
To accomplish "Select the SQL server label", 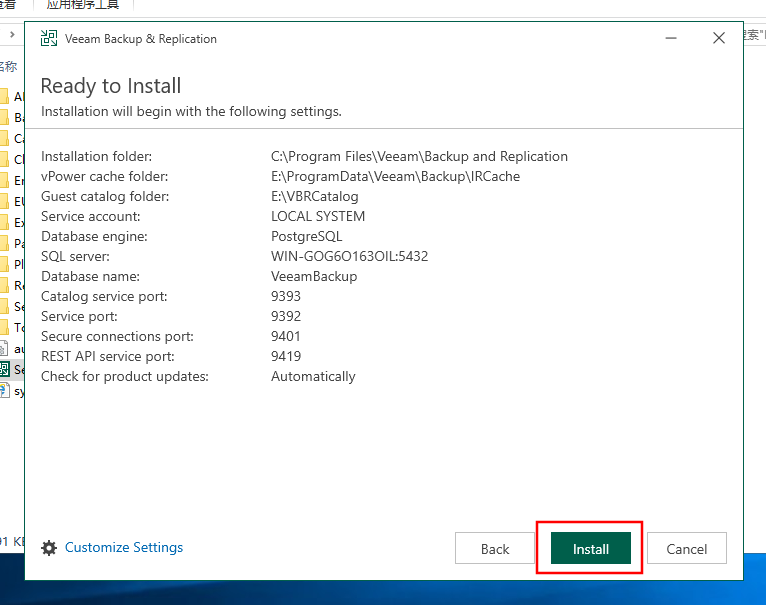I will [x=75, y=257].
